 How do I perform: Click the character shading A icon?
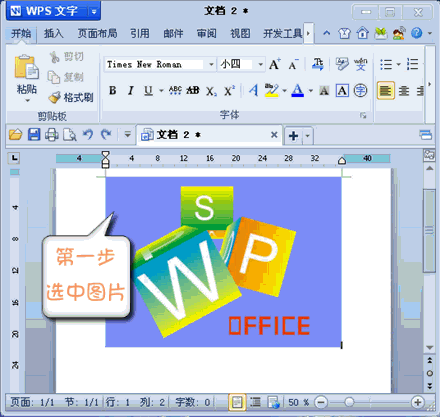pos(324,90)
